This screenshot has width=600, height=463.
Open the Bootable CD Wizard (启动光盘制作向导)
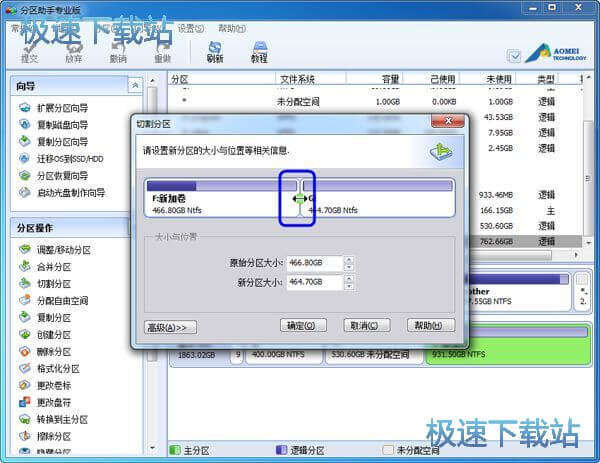point(62,192)
